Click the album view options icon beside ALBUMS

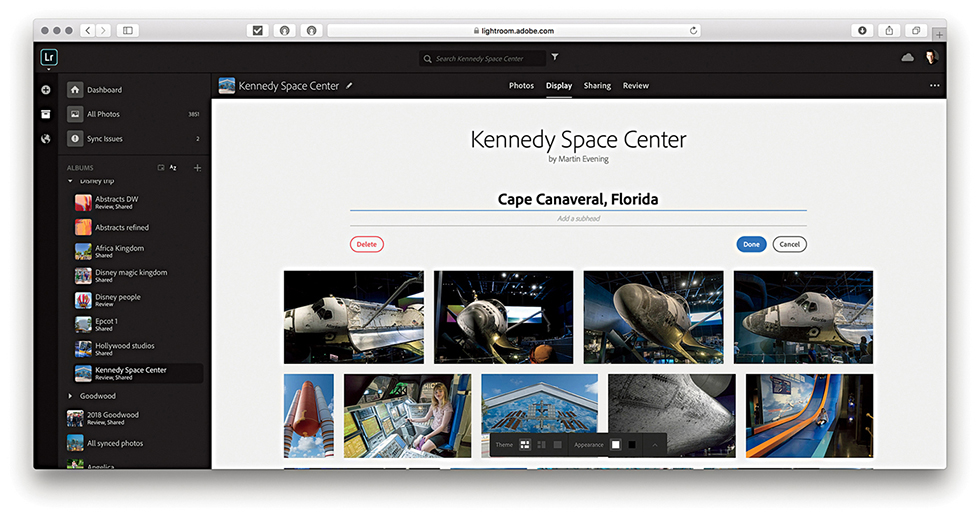(161, 168)
